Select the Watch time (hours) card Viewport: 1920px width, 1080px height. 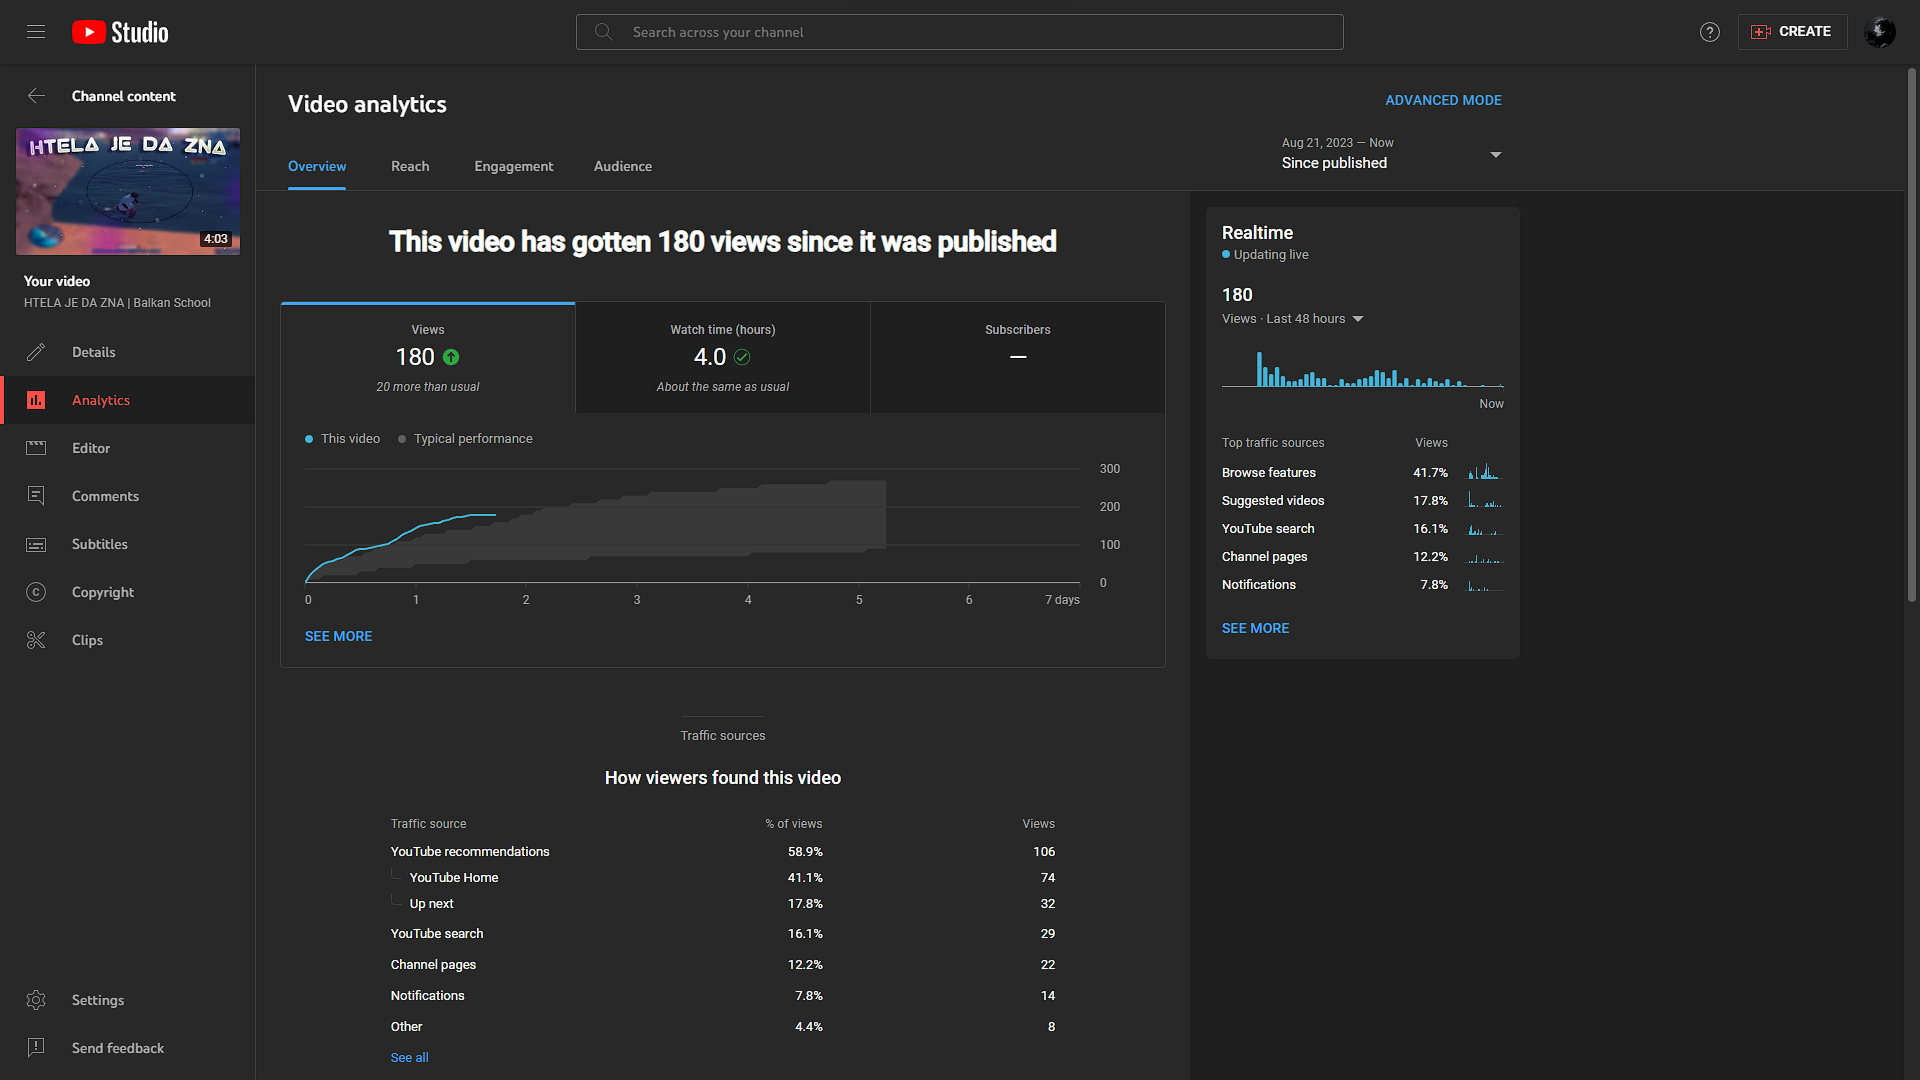pos(723,358)
